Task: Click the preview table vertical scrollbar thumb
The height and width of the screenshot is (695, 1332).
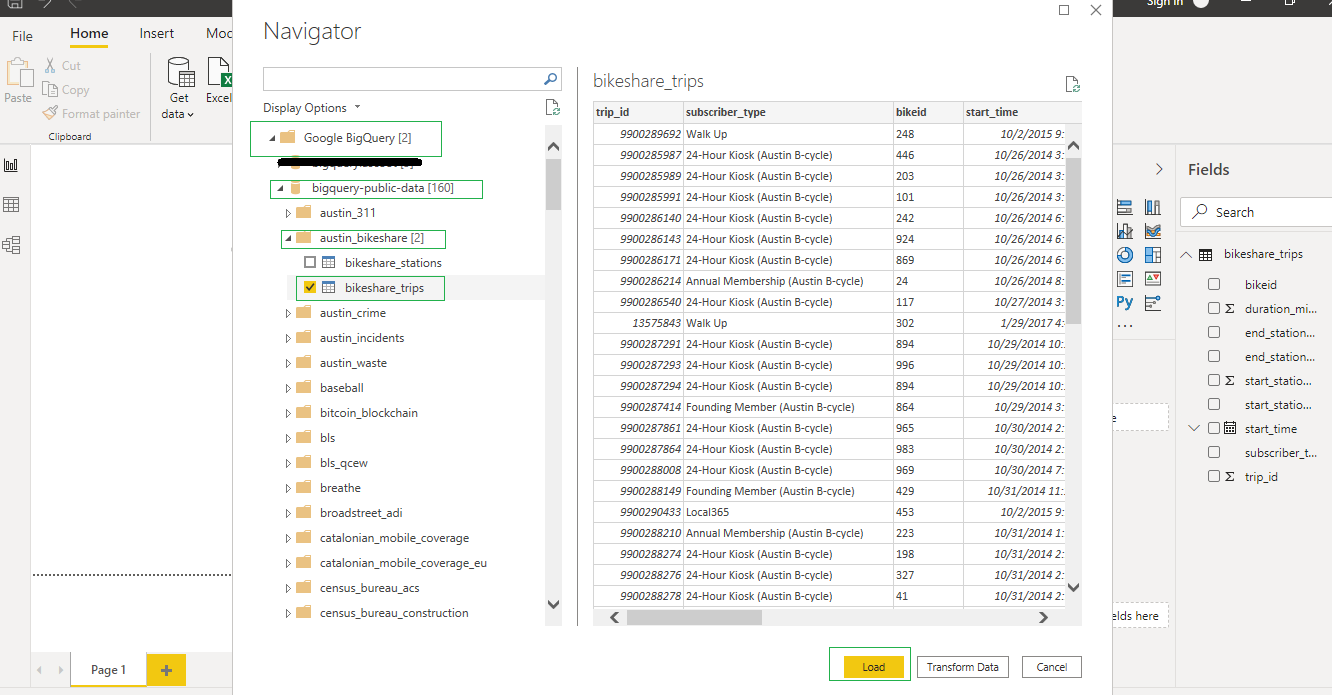Action: click(x=1073, y=240)
